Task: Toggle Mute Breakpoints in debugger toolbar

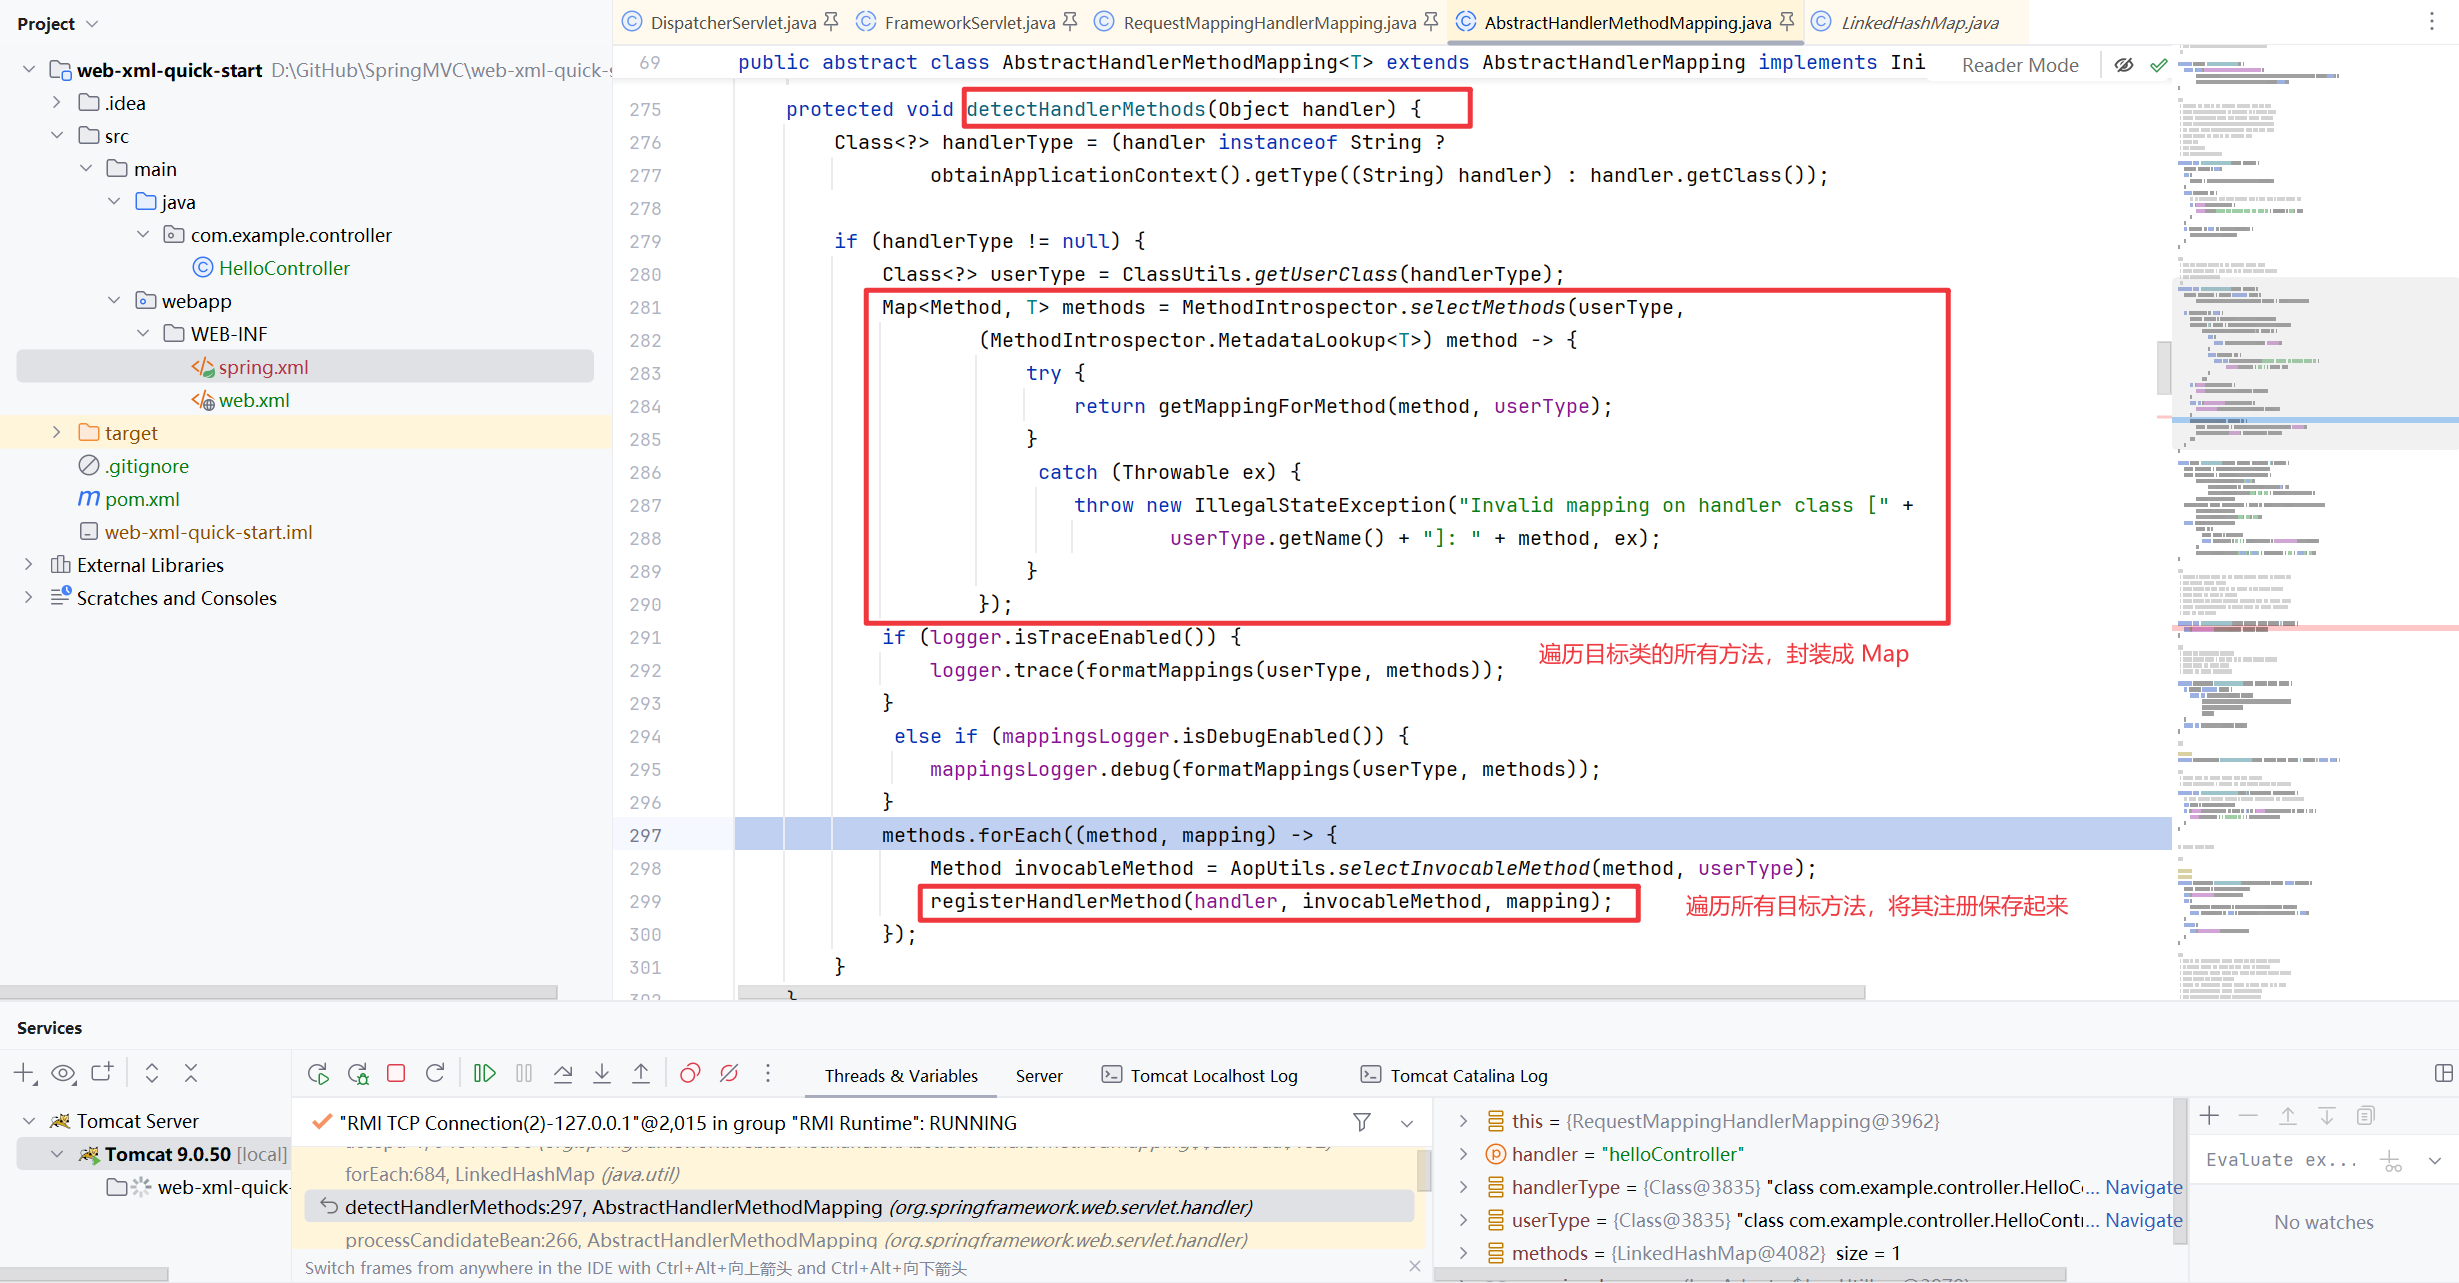Action: [x=729, y=1073]
